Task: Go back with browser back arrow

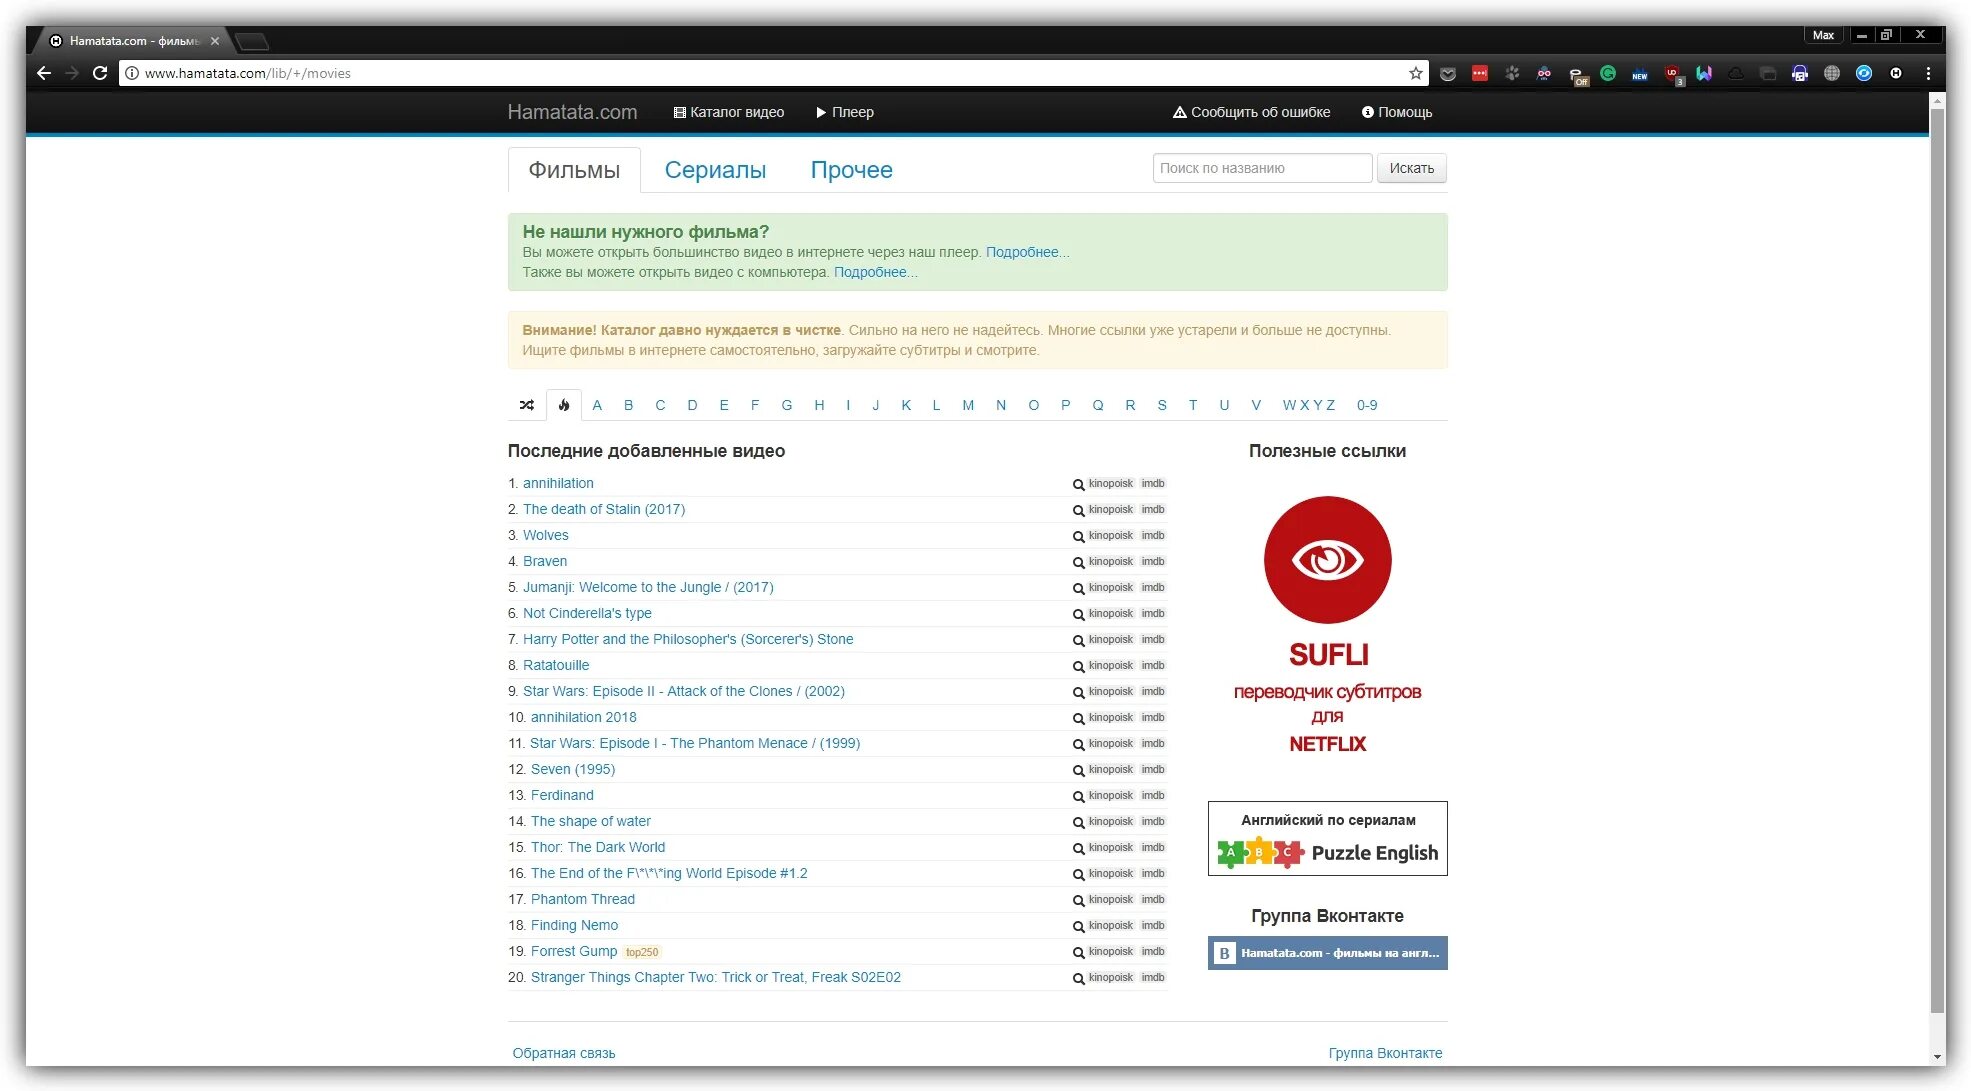Action: pos(43,73)
